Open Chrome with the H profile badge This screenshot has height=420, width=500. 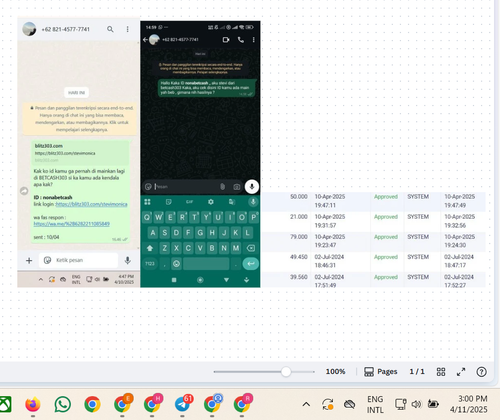click(x=152, y=403)
